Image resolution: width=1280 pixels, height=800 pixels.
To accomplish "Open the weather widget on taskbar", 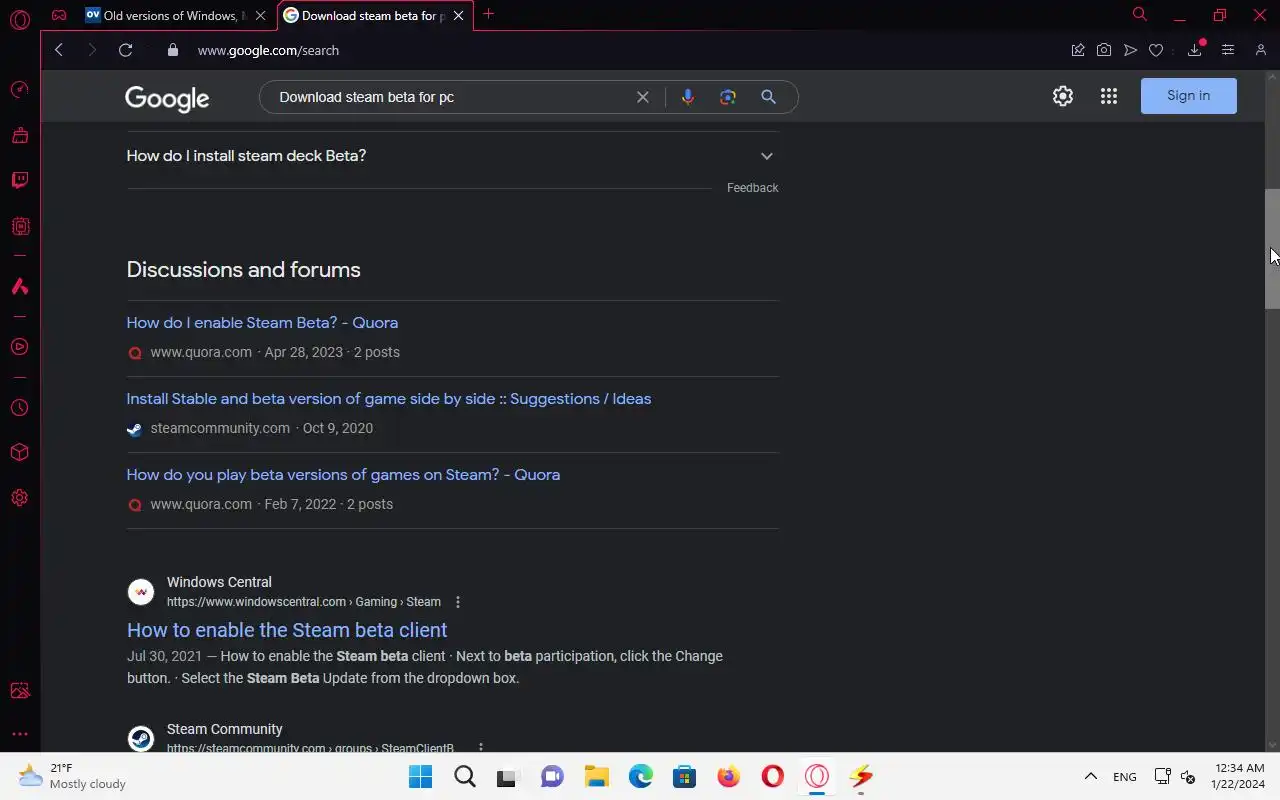I will coord(72,776).
